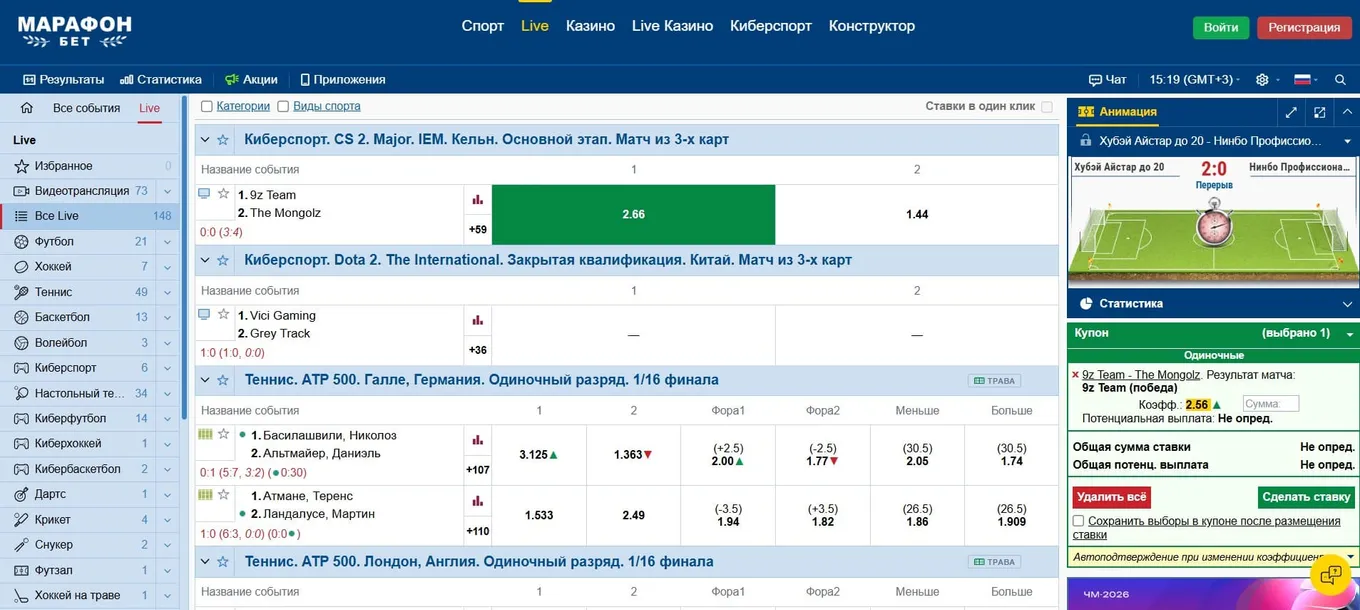
Task: Collapse the ATP 500 London category
Action: 205,562
